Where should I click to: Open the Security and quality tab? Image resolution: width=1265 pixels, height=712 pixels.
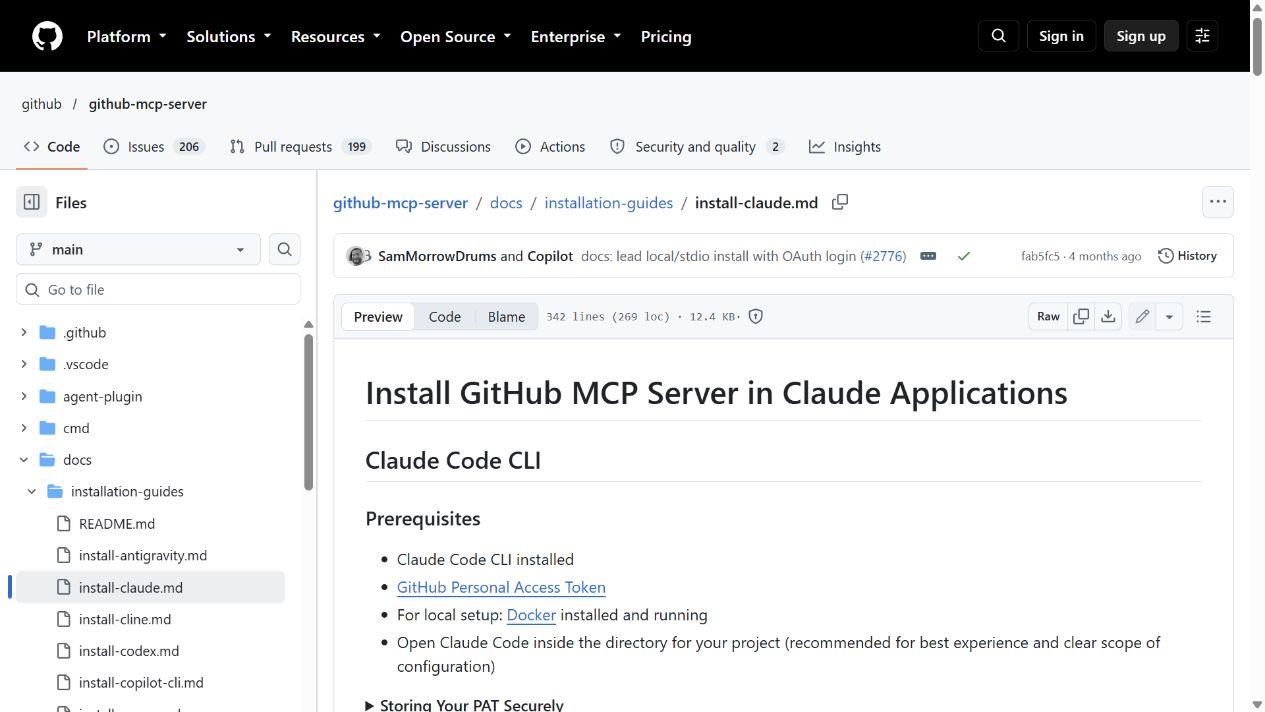697,146
